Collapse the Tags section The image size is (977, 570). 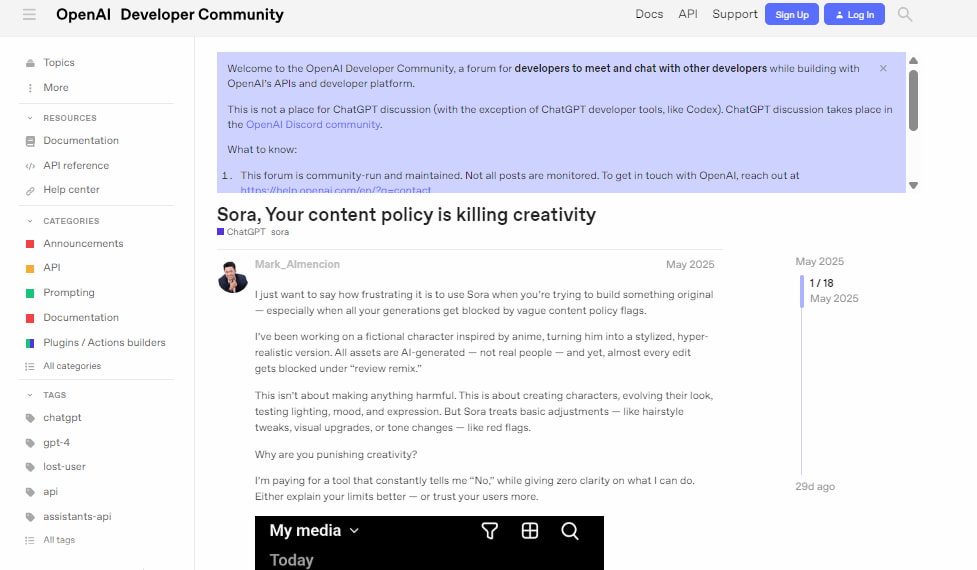click(30, 395)
